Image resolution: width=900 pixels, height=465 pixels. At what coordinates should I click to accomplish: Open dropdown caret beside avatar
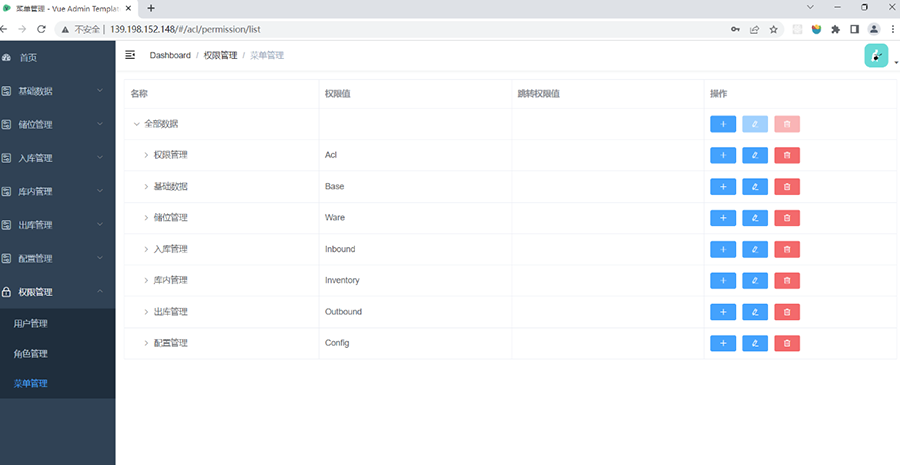896,63
